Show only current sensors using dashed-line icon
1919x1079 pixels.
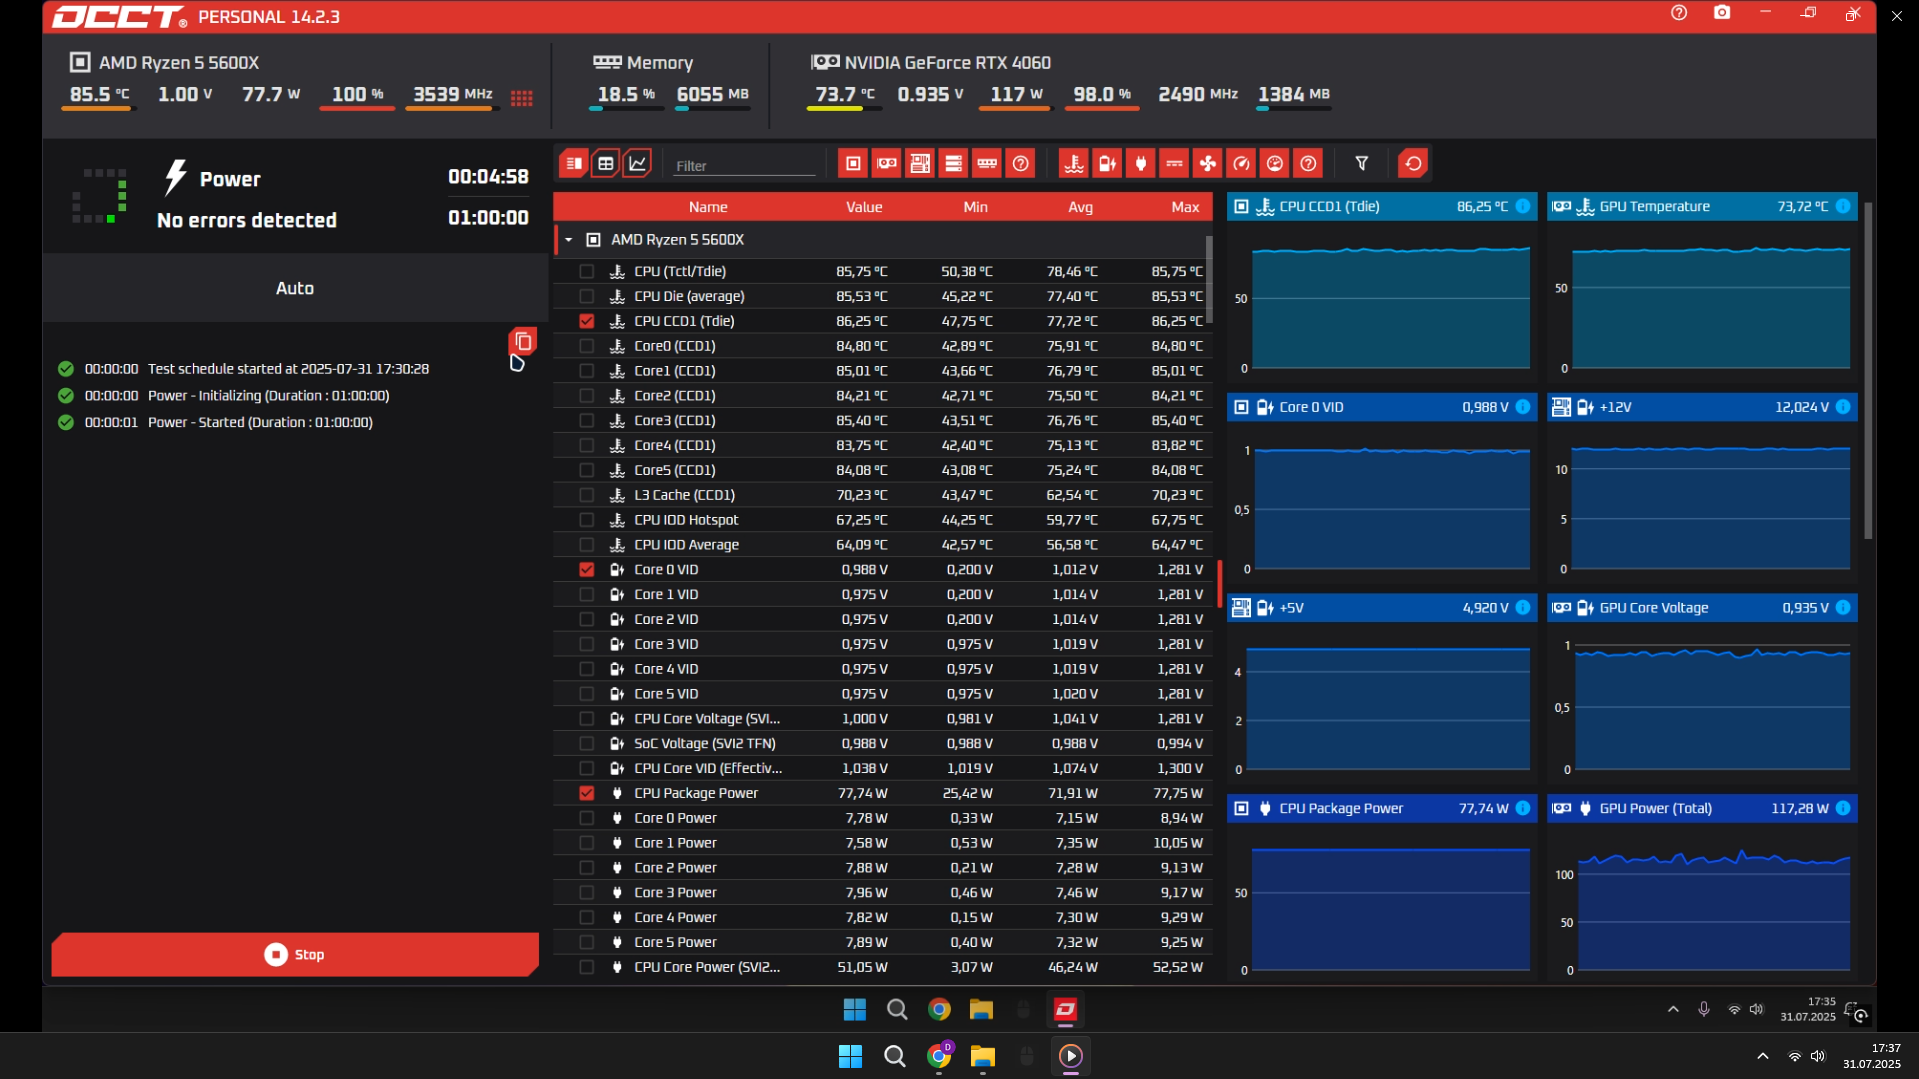click(x=1174, y=164)
